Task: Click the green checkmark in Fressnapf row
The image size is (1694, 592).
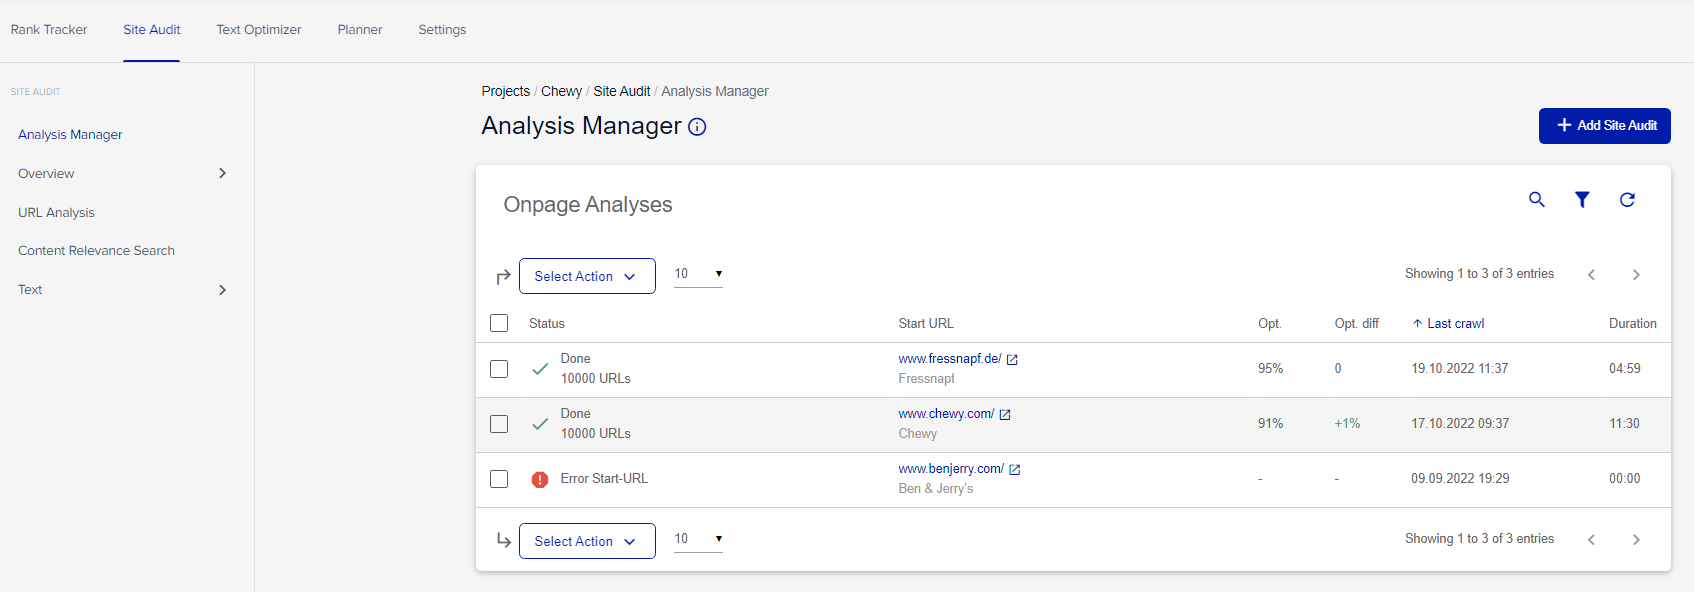Action: [x=540, y=369]
